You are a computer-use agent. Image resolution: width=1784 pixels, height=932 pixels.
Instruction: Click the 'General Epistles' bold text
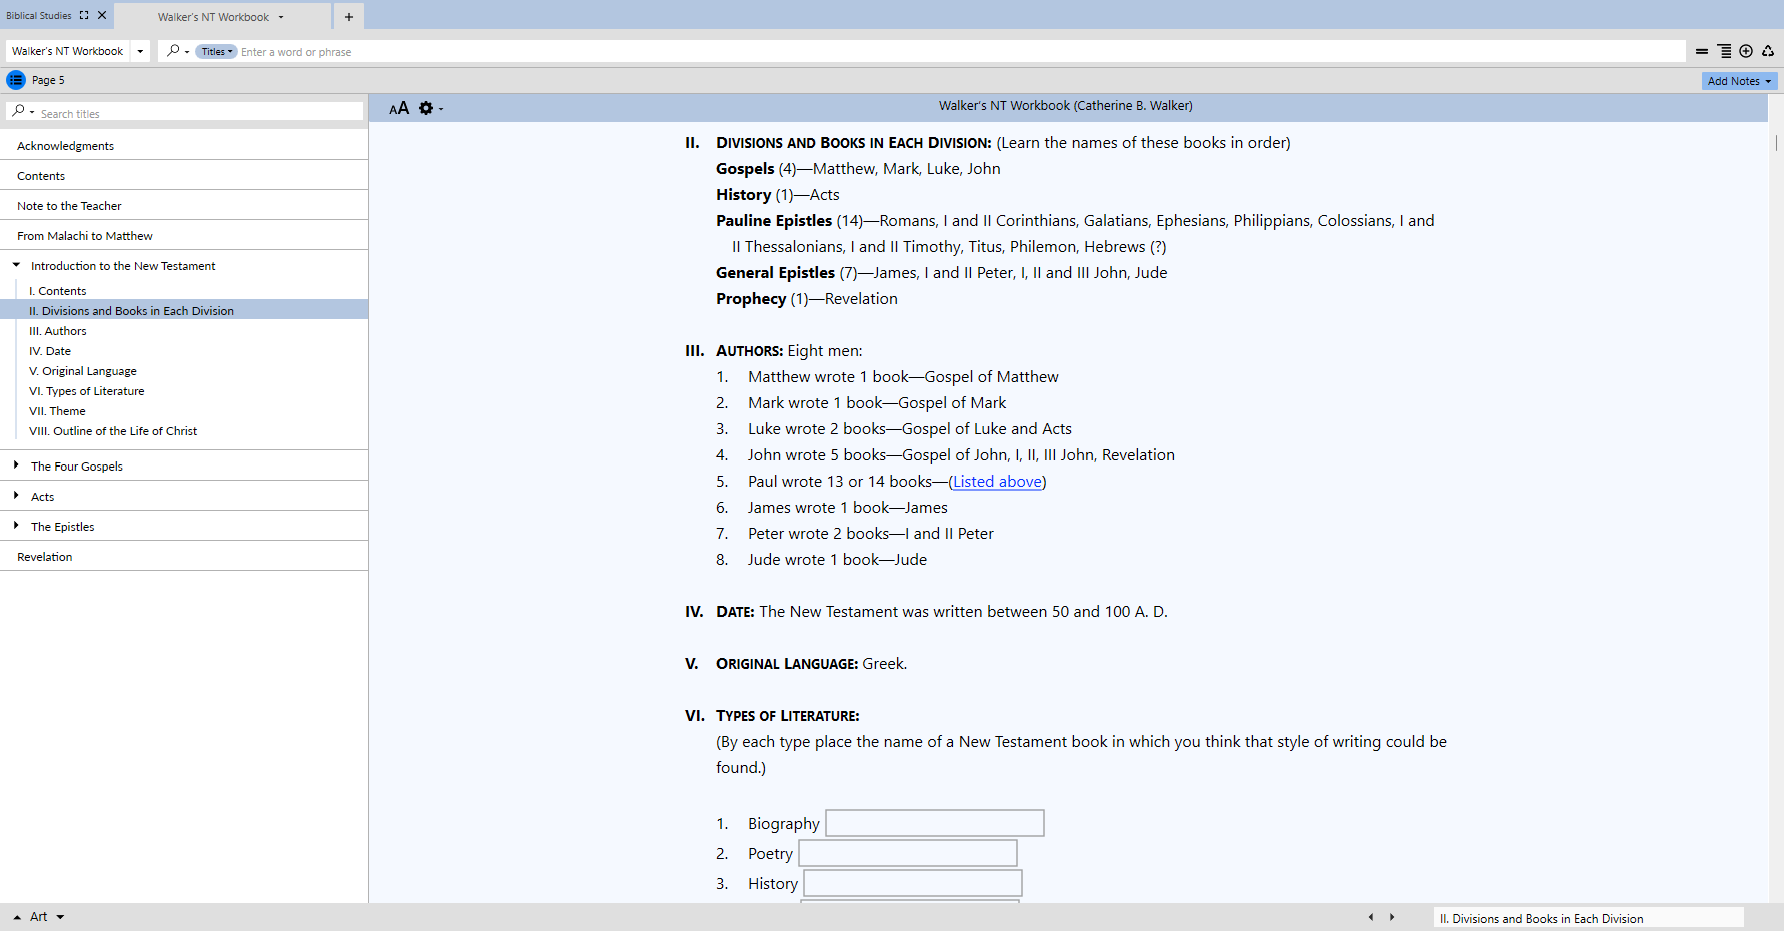pyautogui.click(x=775, y=273)
